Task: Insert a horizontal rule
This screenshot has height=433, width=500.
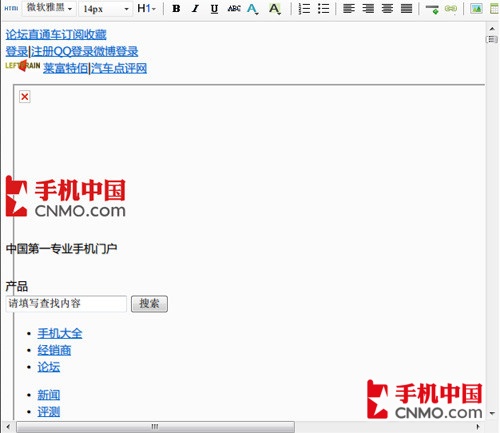Action: pos(432,9)
